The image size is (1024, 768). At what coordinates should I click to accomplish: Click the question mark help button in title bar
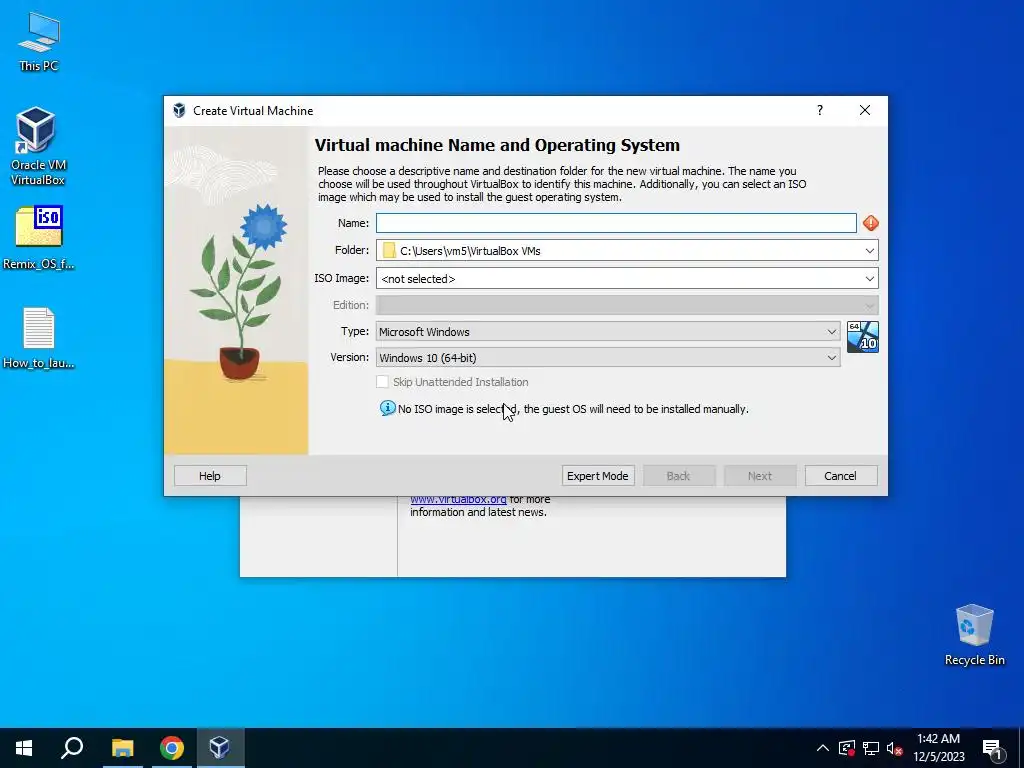(820, 110)
